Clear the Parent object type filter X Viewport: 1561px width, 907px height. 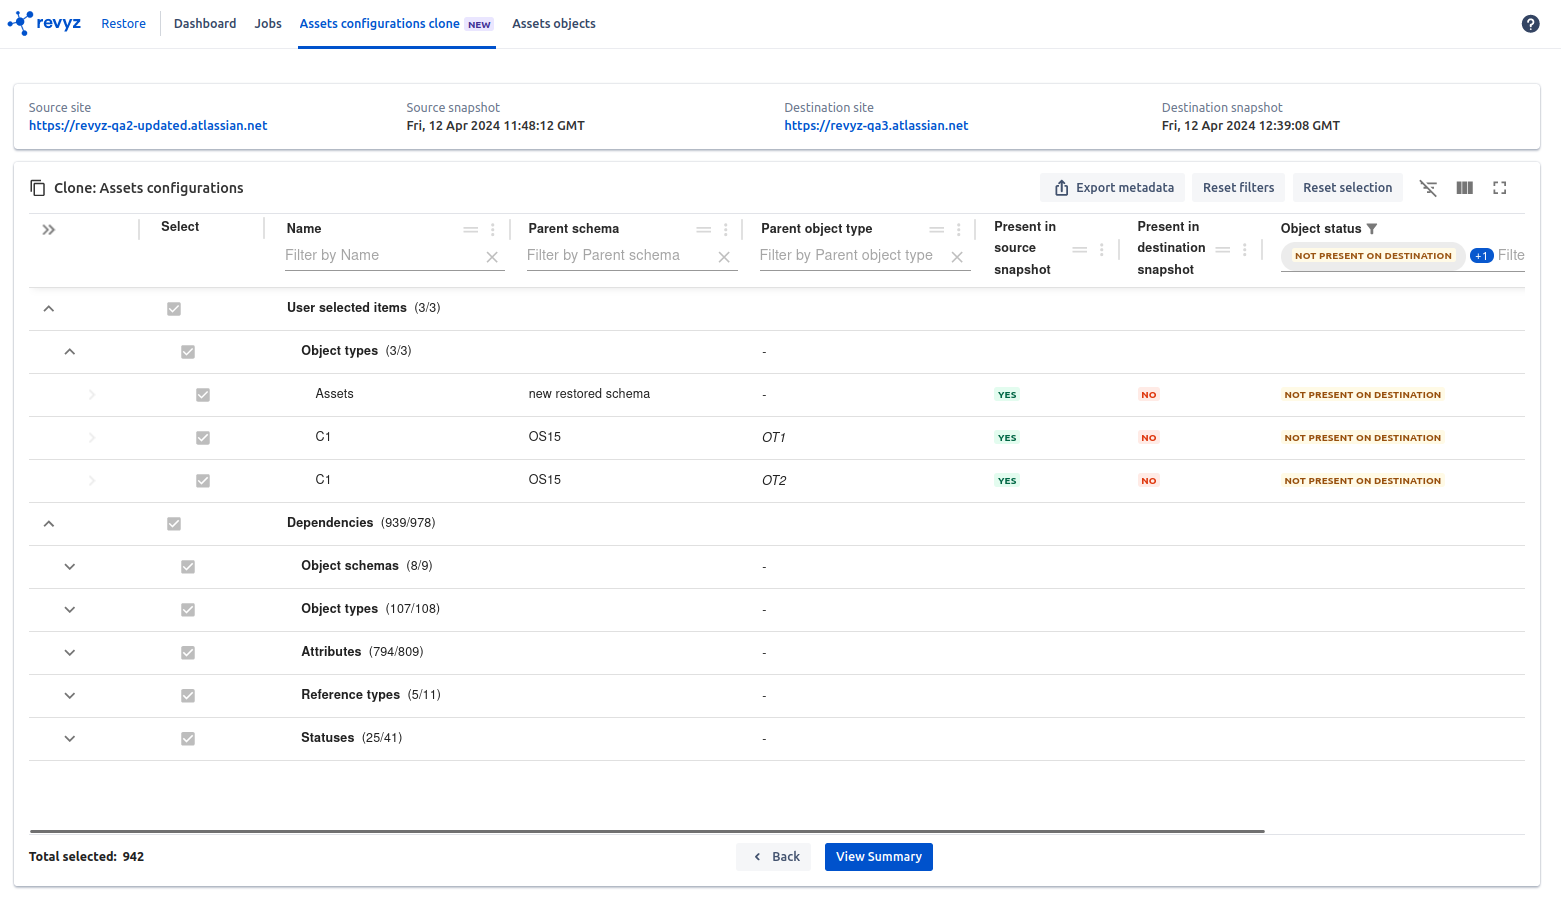coord(957,257)
